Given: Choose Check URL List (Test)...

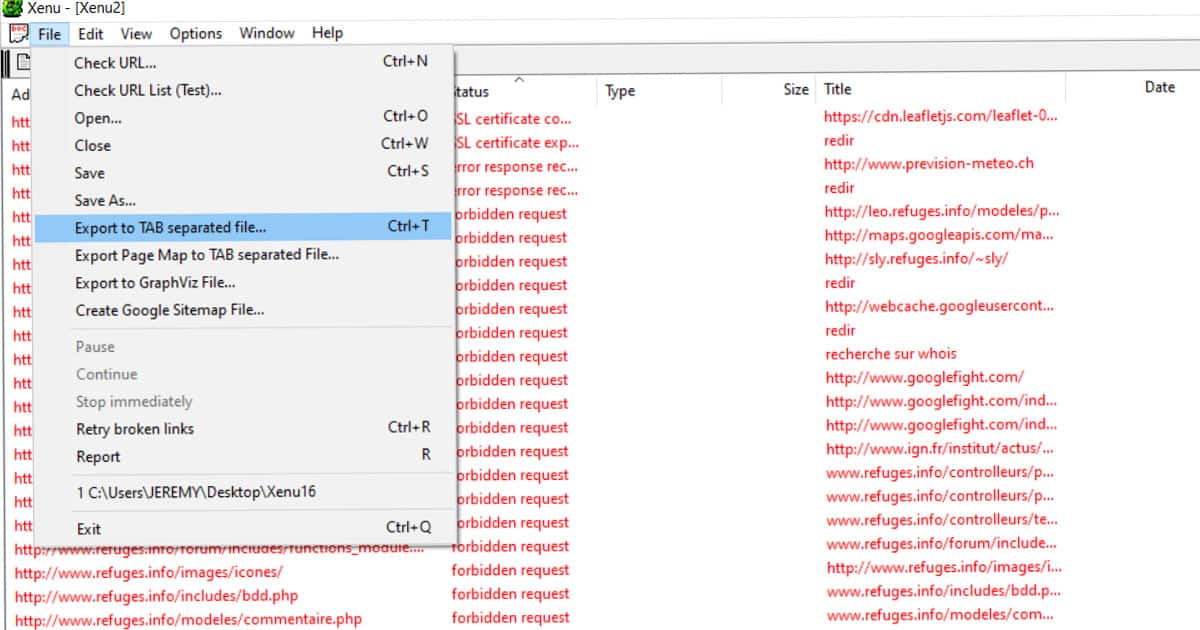Looking at the screenshot, I should (245, 90).
